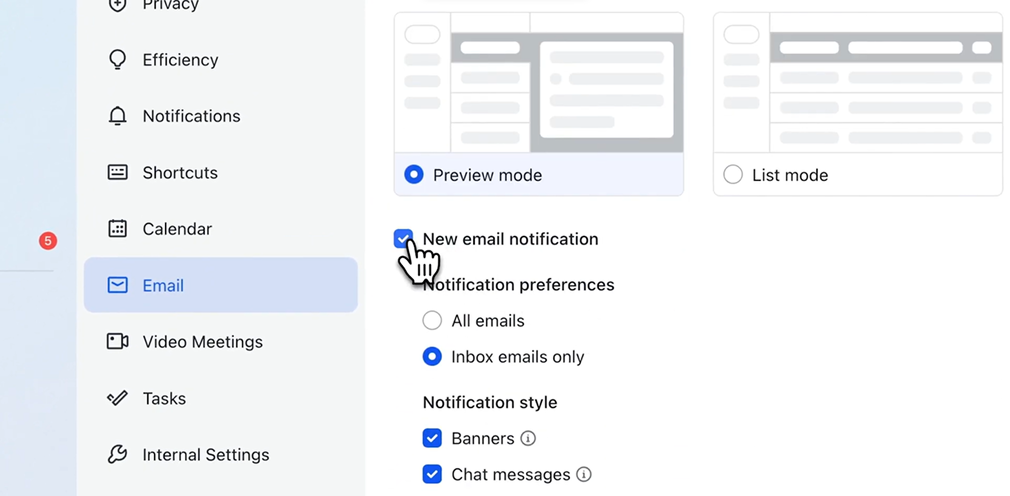This screenshot has height=496, width=1010.
Task: Disable the Banners notification style checkbox
Action: pos(432,438)
